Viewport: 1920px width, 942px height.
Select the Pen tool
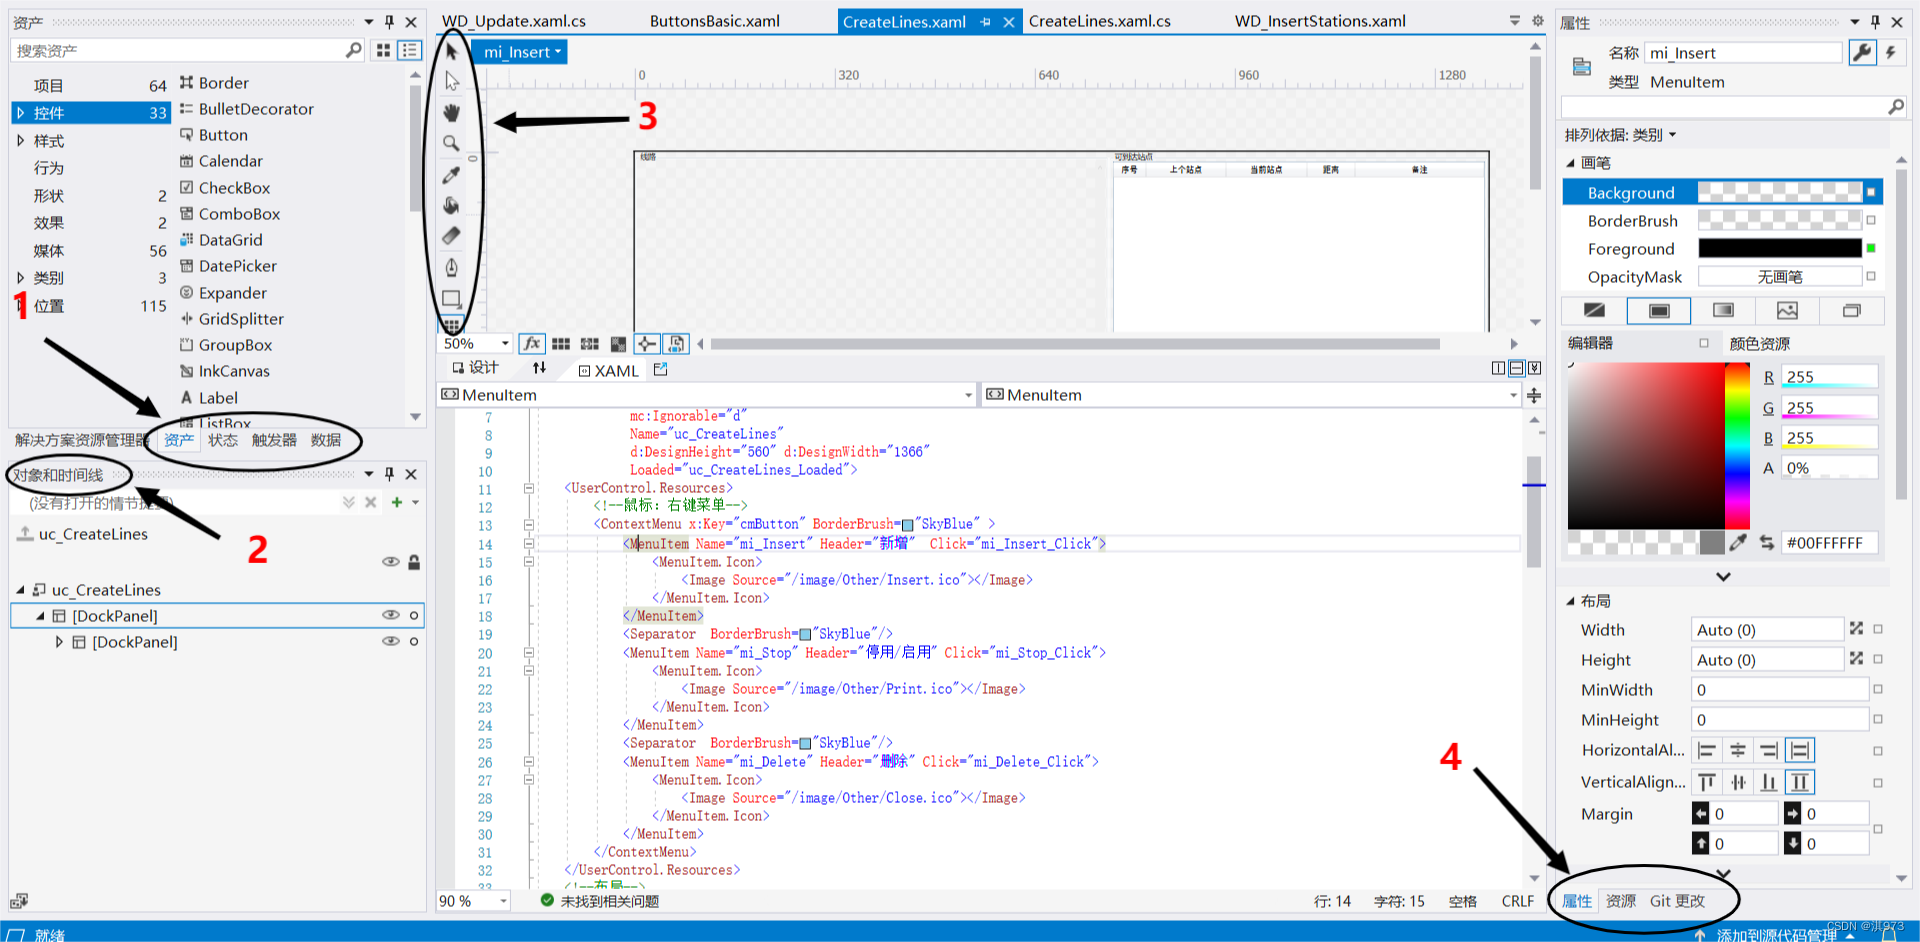point(452,267)
